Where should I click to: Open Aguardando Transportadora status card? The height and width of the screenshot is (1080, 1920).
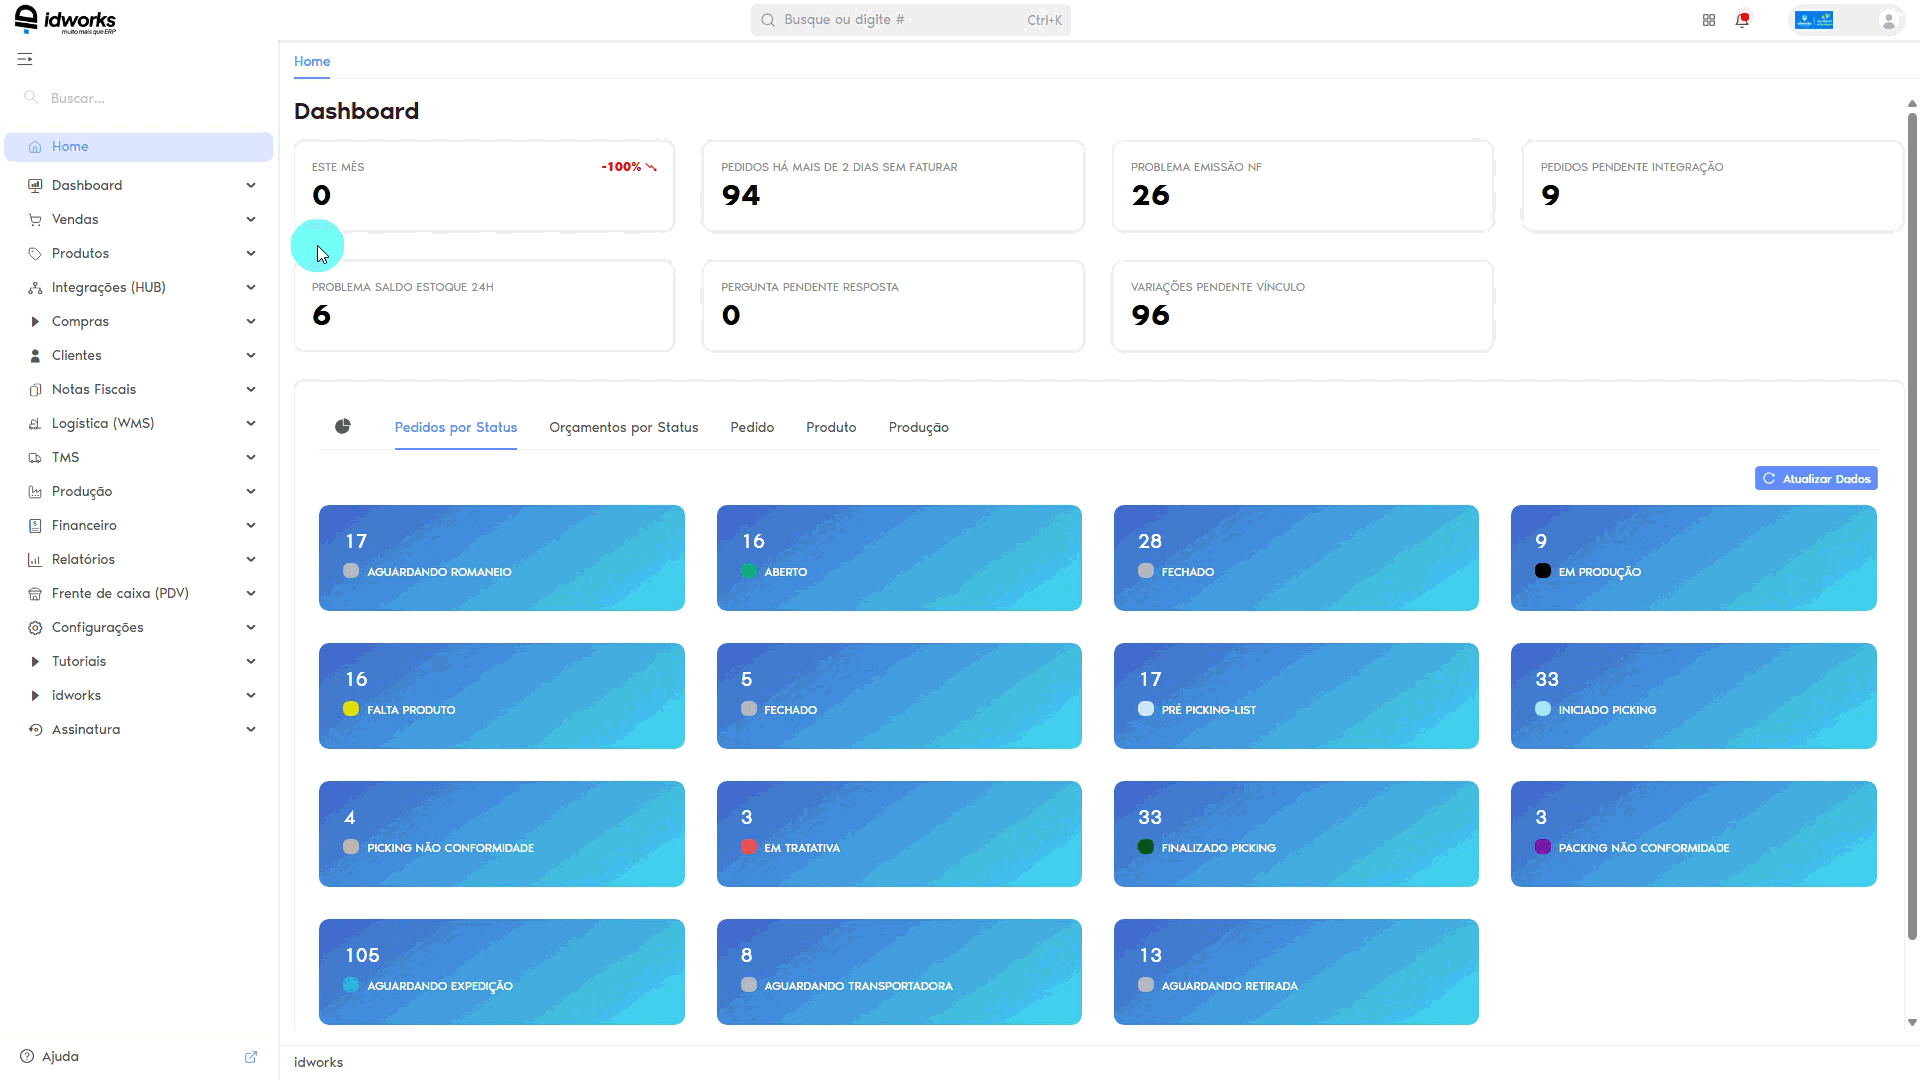pyautogui.click(x=899, y=972)
